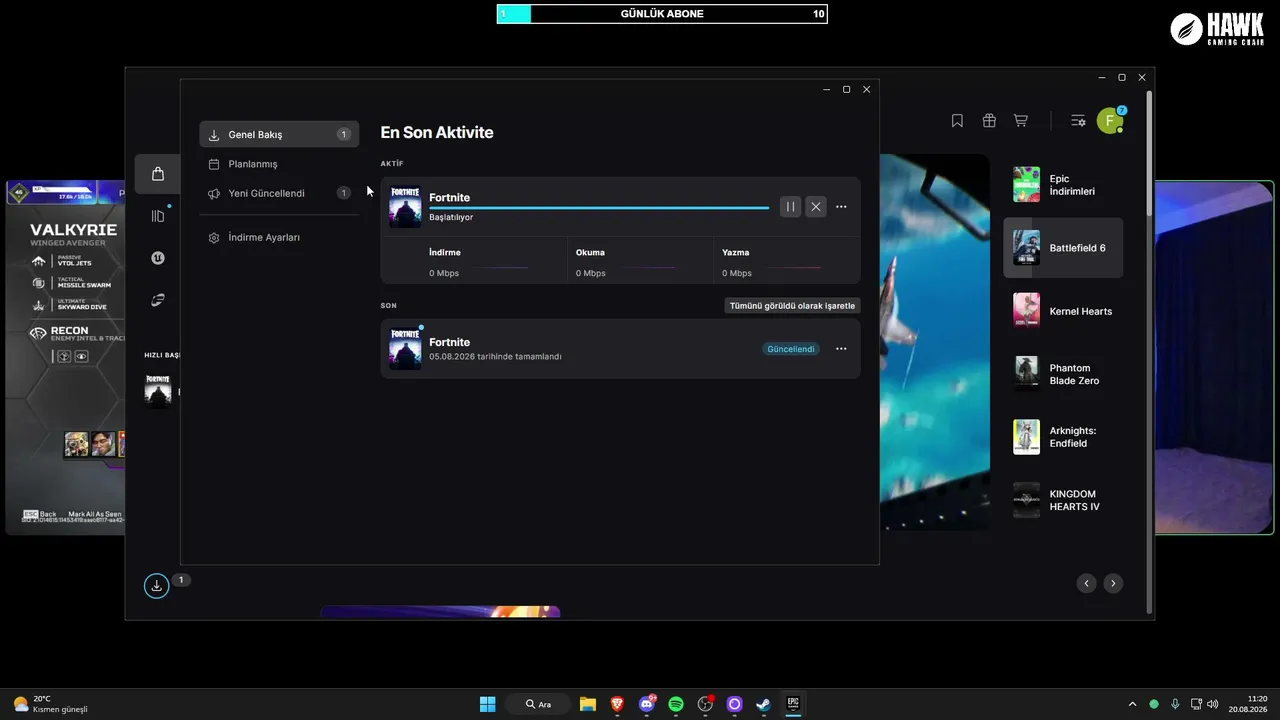This screenshot has width=1280, height=720.
Task: Click the microphone icon in system tray
Action: pos(1175,704)
